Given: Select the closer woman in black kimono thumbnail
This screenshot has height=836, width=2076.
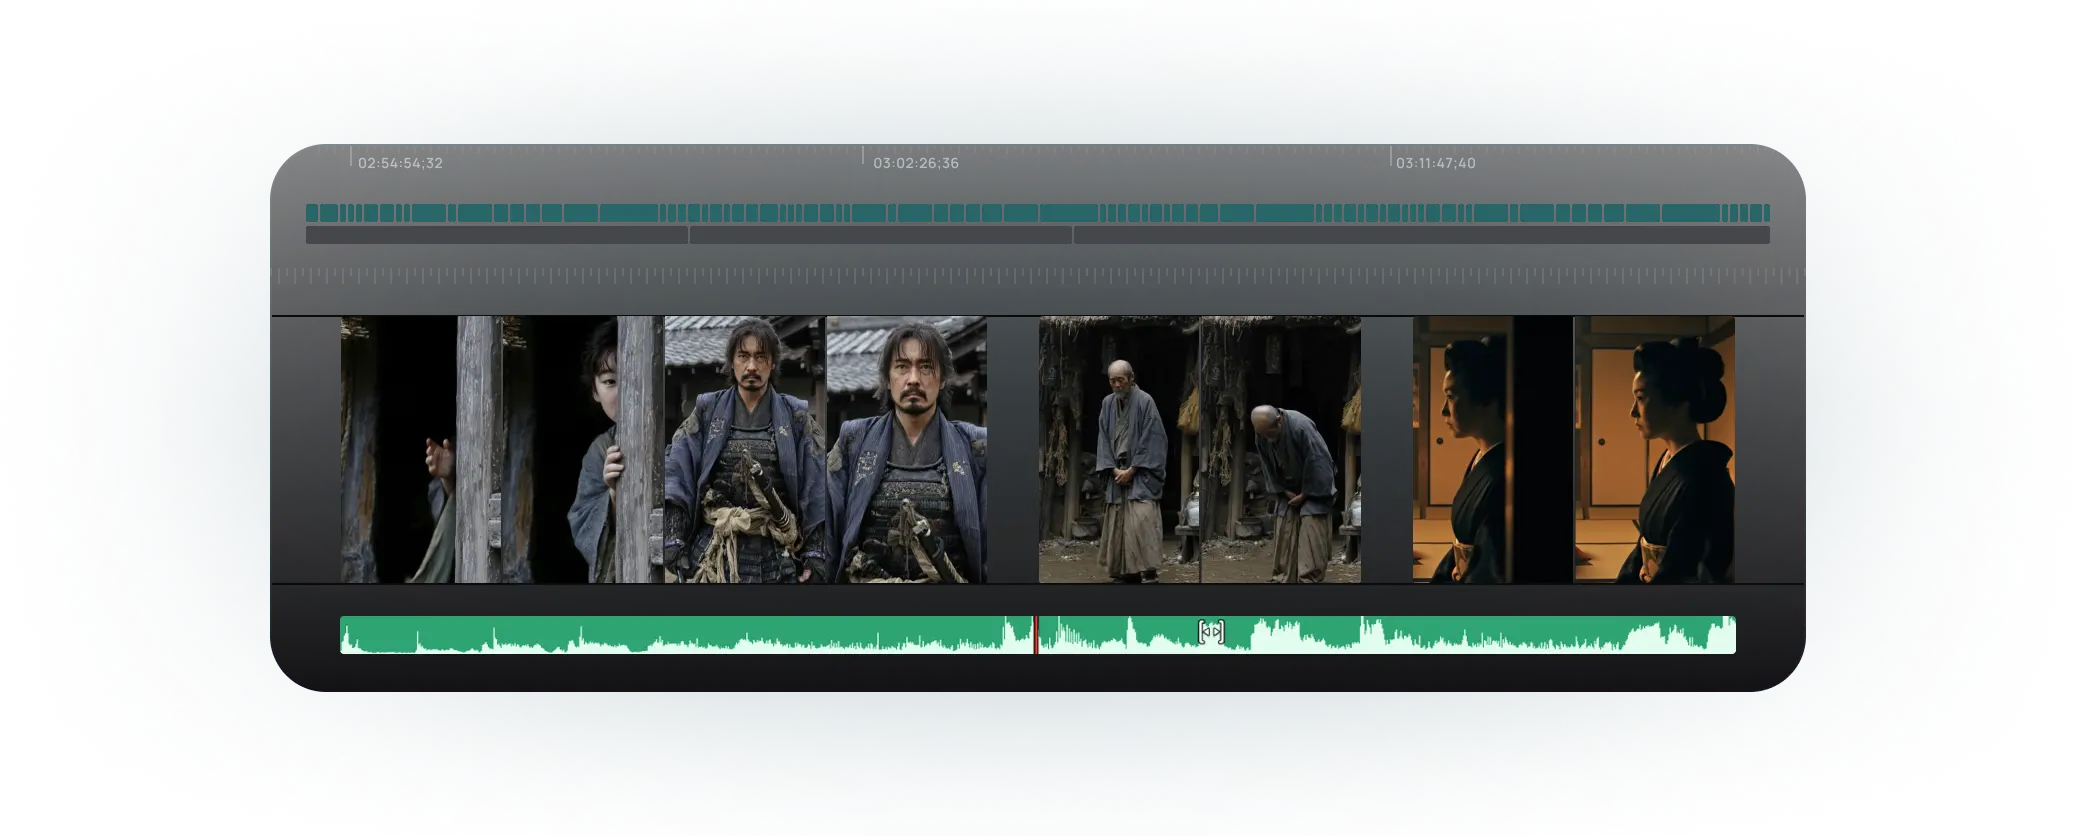Looking at the screenshot, I should [x=1655, y=450].
